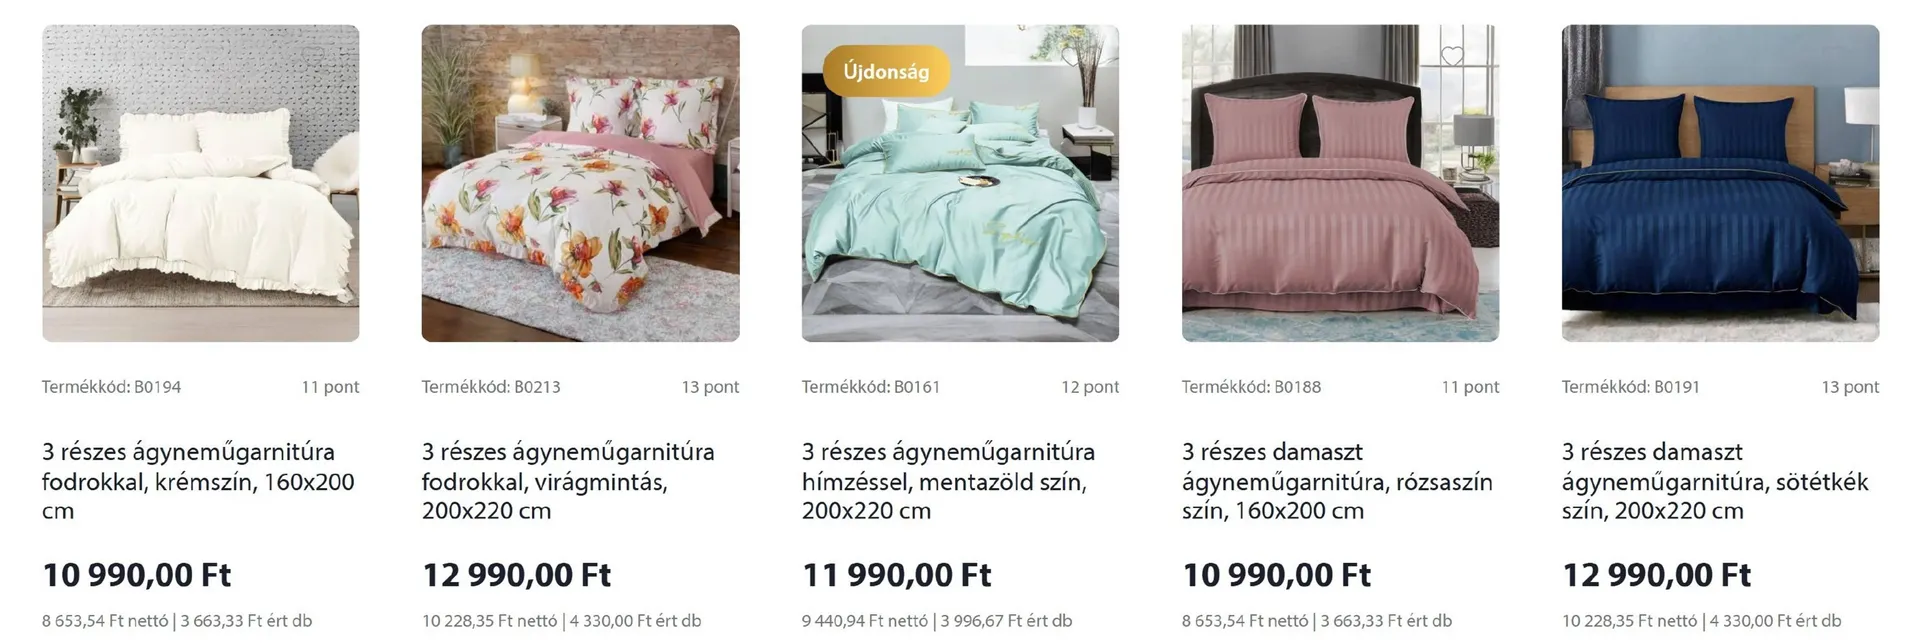Click the Újdonság badge on mint bedding
This screenshot has height=643, width=1920.
pyautogui.click(x=886, y=71)
